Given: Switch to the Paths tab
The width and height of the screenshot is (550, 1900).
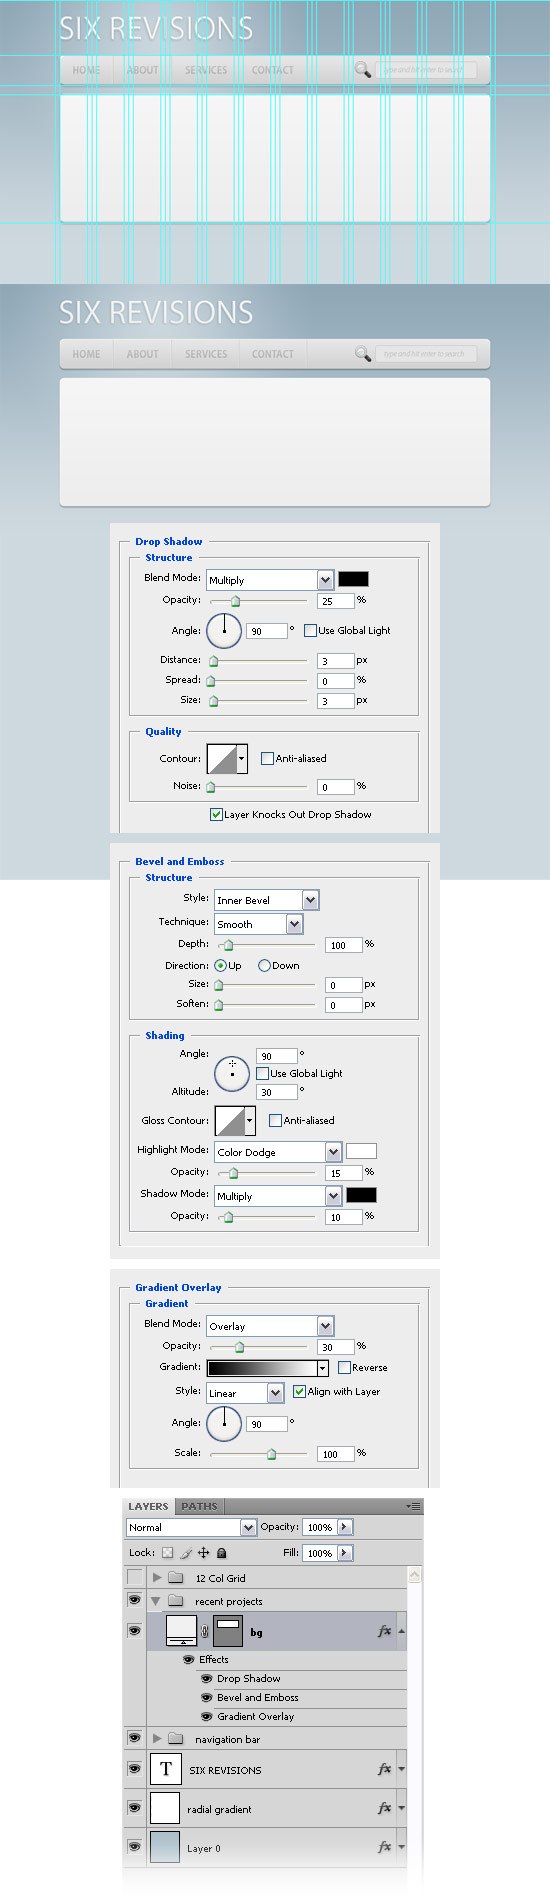Looking at the screenshot, I should pyautogui.click(x=199, y=1506).
